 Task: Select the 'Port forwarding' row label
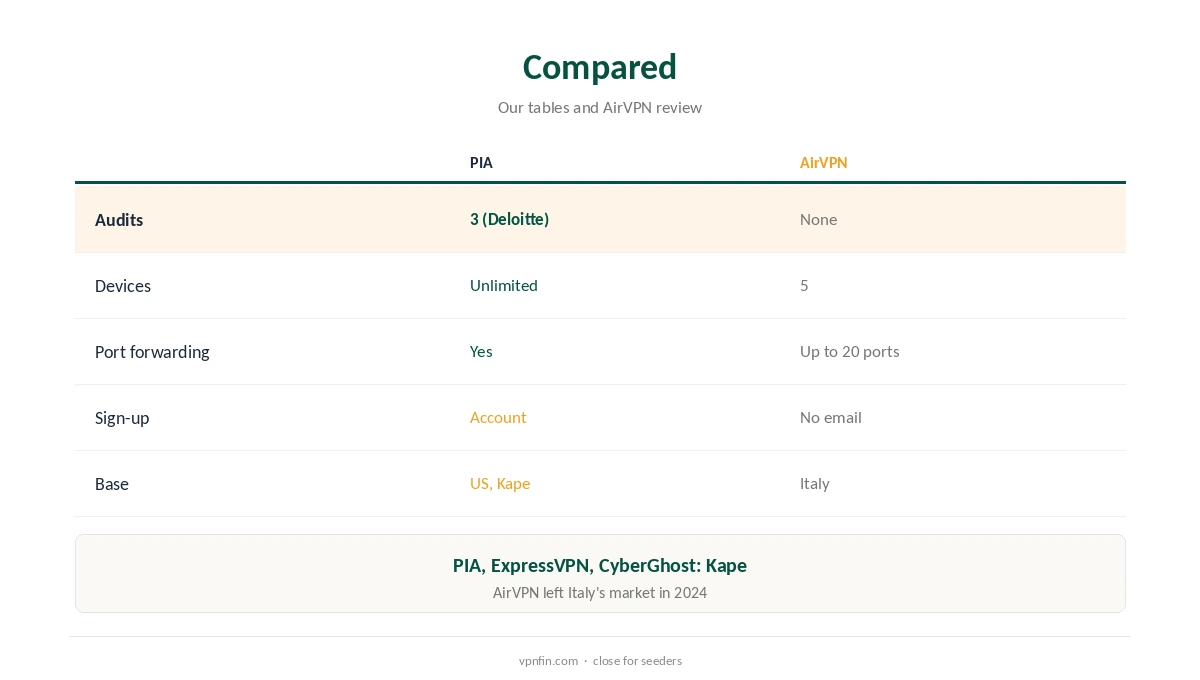pyautogui.click(x=152, y=352)
